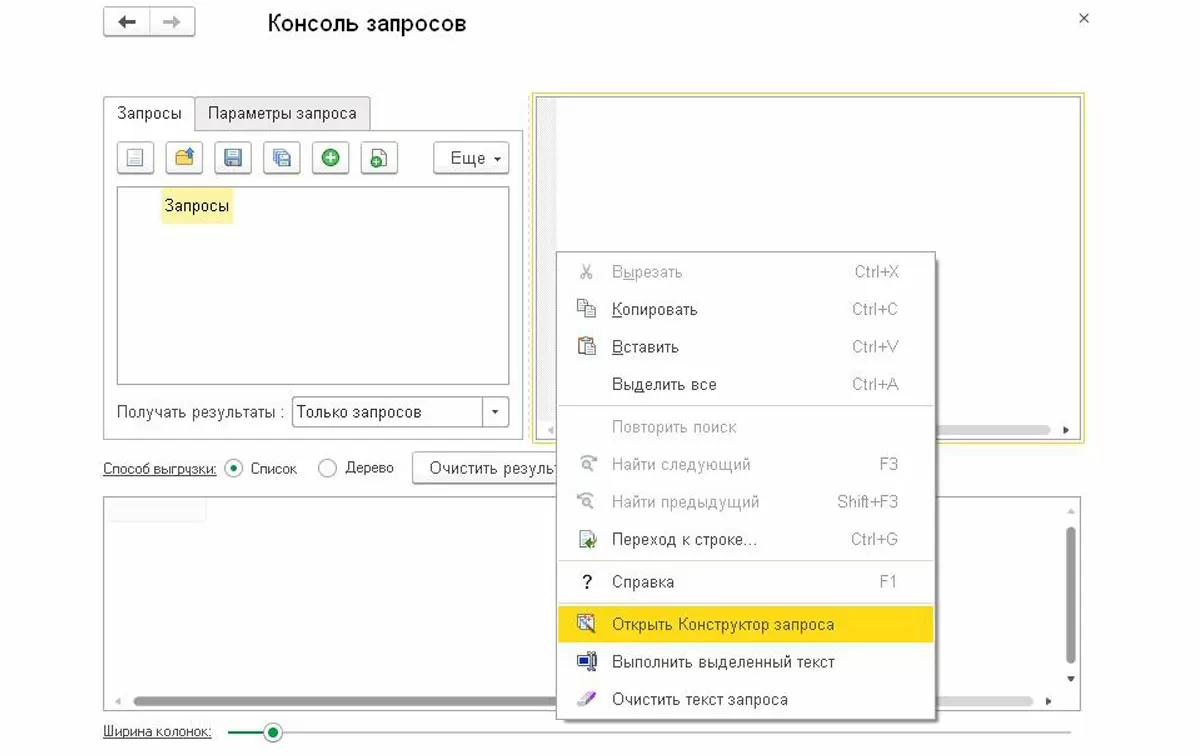
Task: Choose Повторить поиск menu entry
Action: (745, 427)
